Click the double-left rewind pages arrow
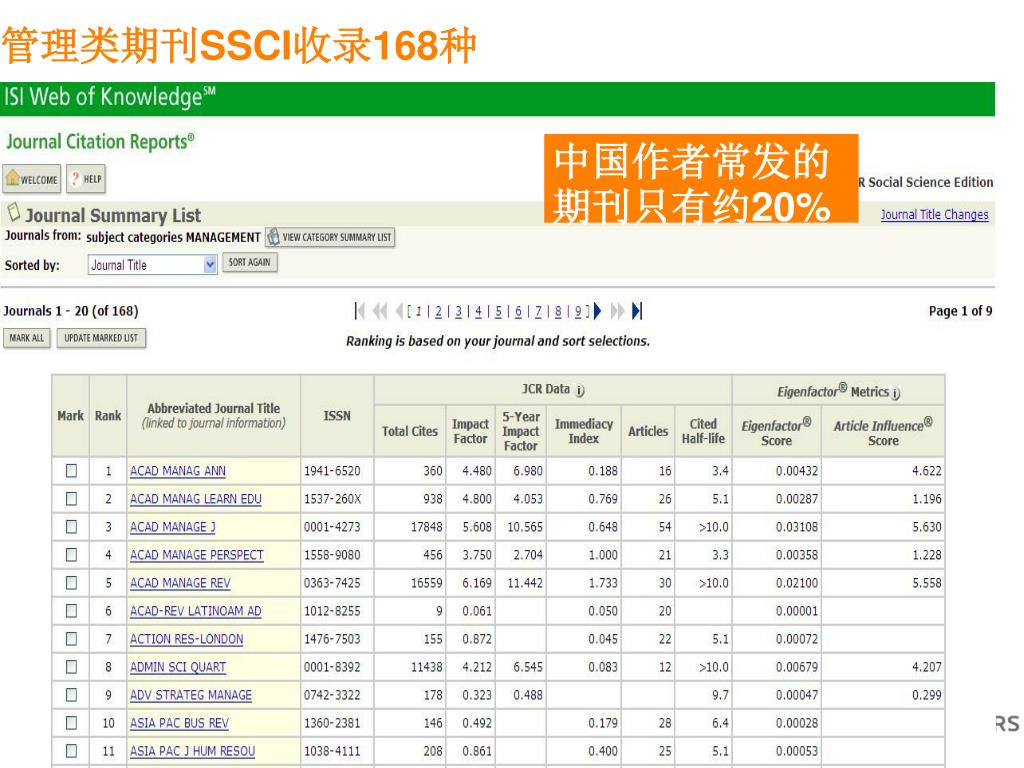This screenshot has width=1024, height=768. (x=379, y=311)
